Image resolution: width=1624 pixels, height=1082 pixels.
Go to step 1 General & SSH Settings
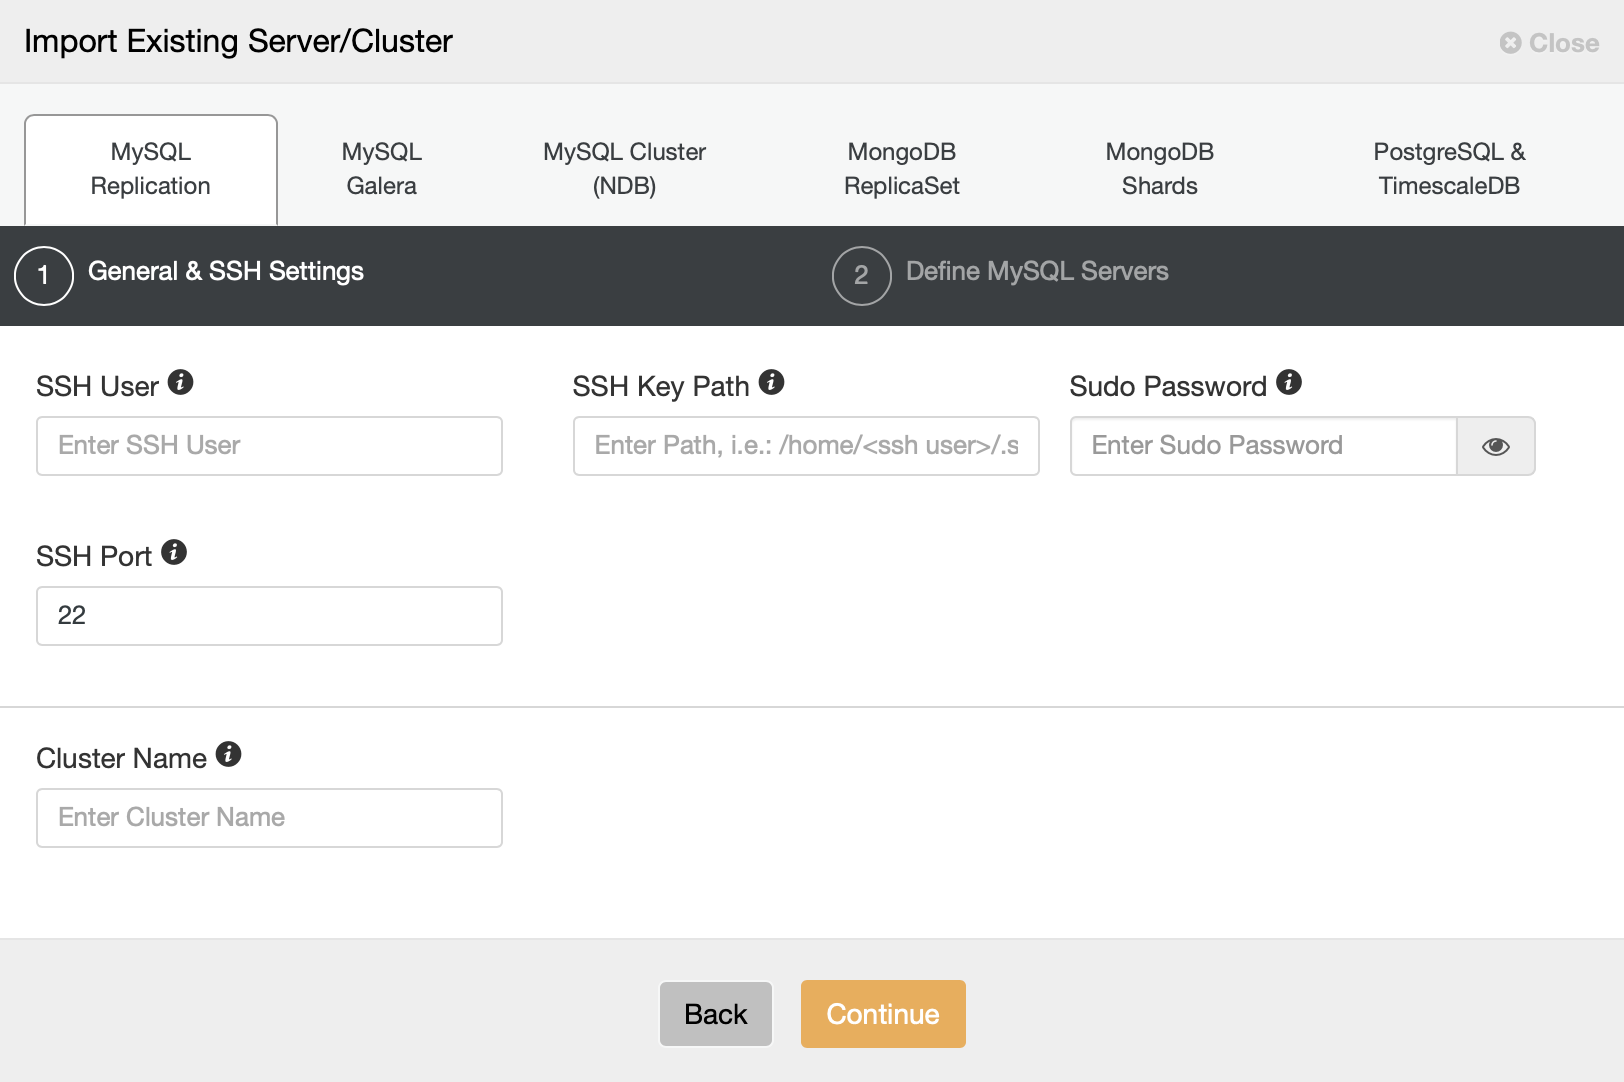tap(190, 275)
